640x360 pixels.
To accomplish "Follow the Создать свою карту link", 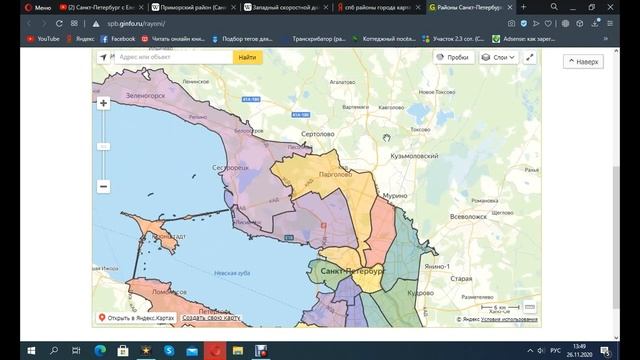I will coord(211,318).
